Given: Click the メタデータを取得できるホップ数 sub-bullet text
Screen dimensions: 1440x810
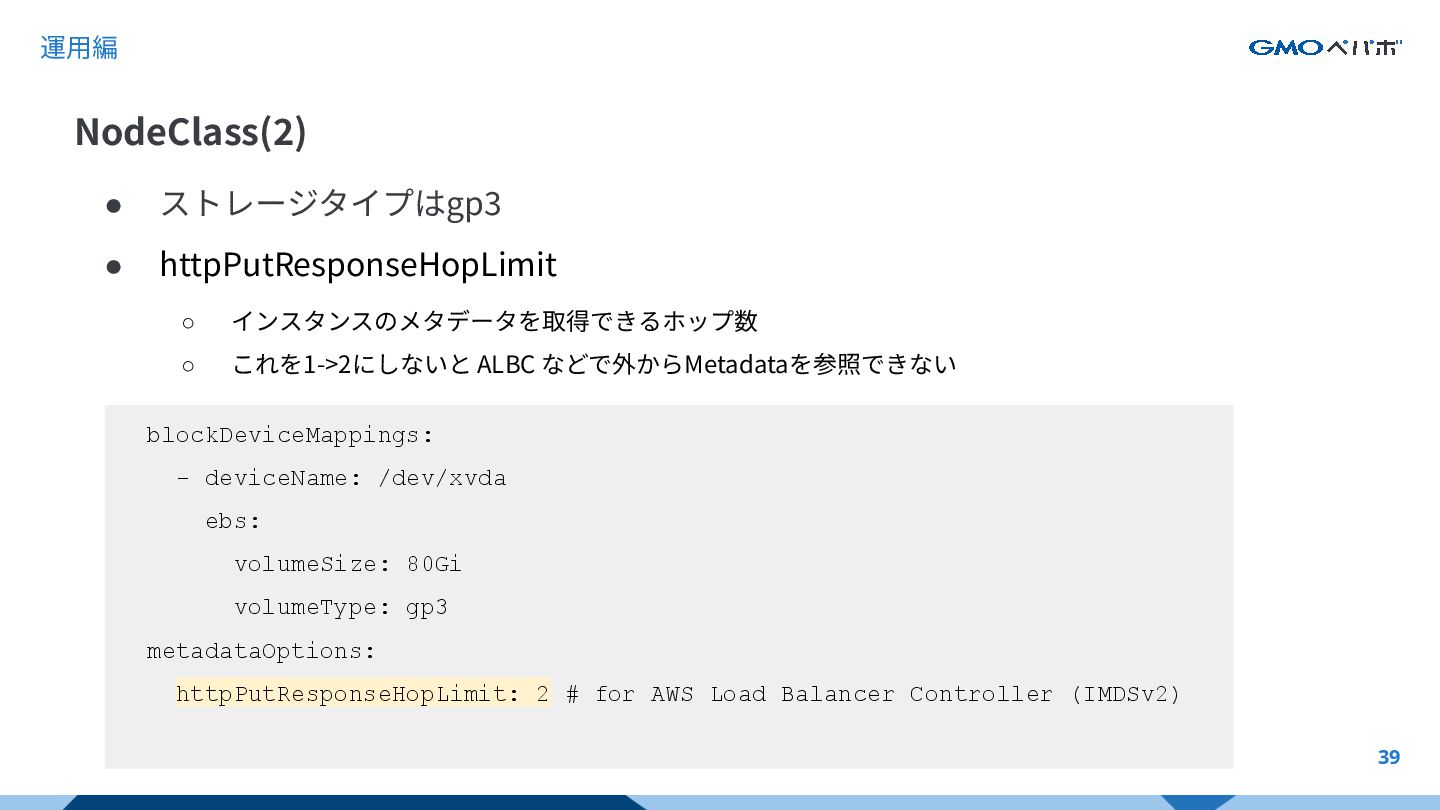Looking at the screenshot, I should point(495,321).
